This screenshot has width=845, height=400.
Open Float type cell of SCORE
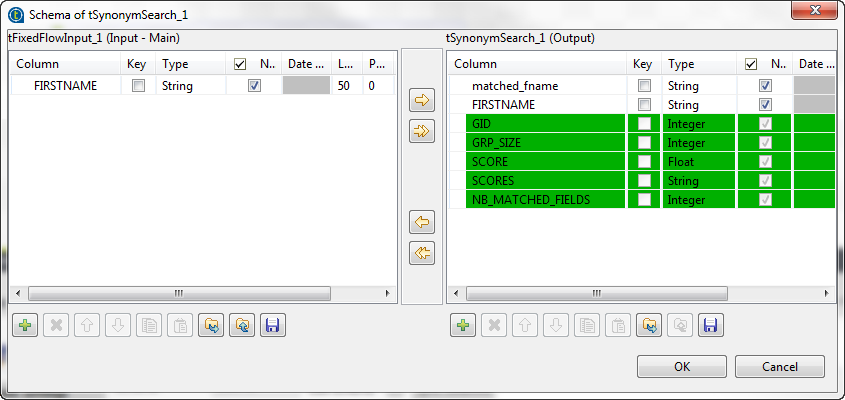coord(699,162)
